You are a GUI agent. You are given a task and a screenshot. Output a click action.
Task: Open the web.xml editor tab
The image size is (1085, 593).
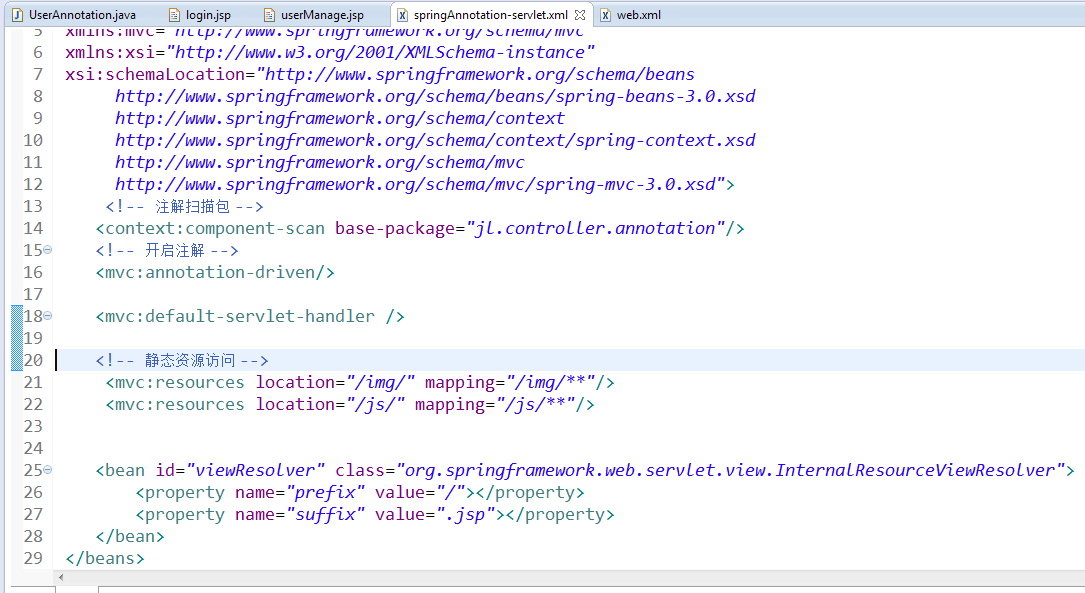(x=630, y=15)
